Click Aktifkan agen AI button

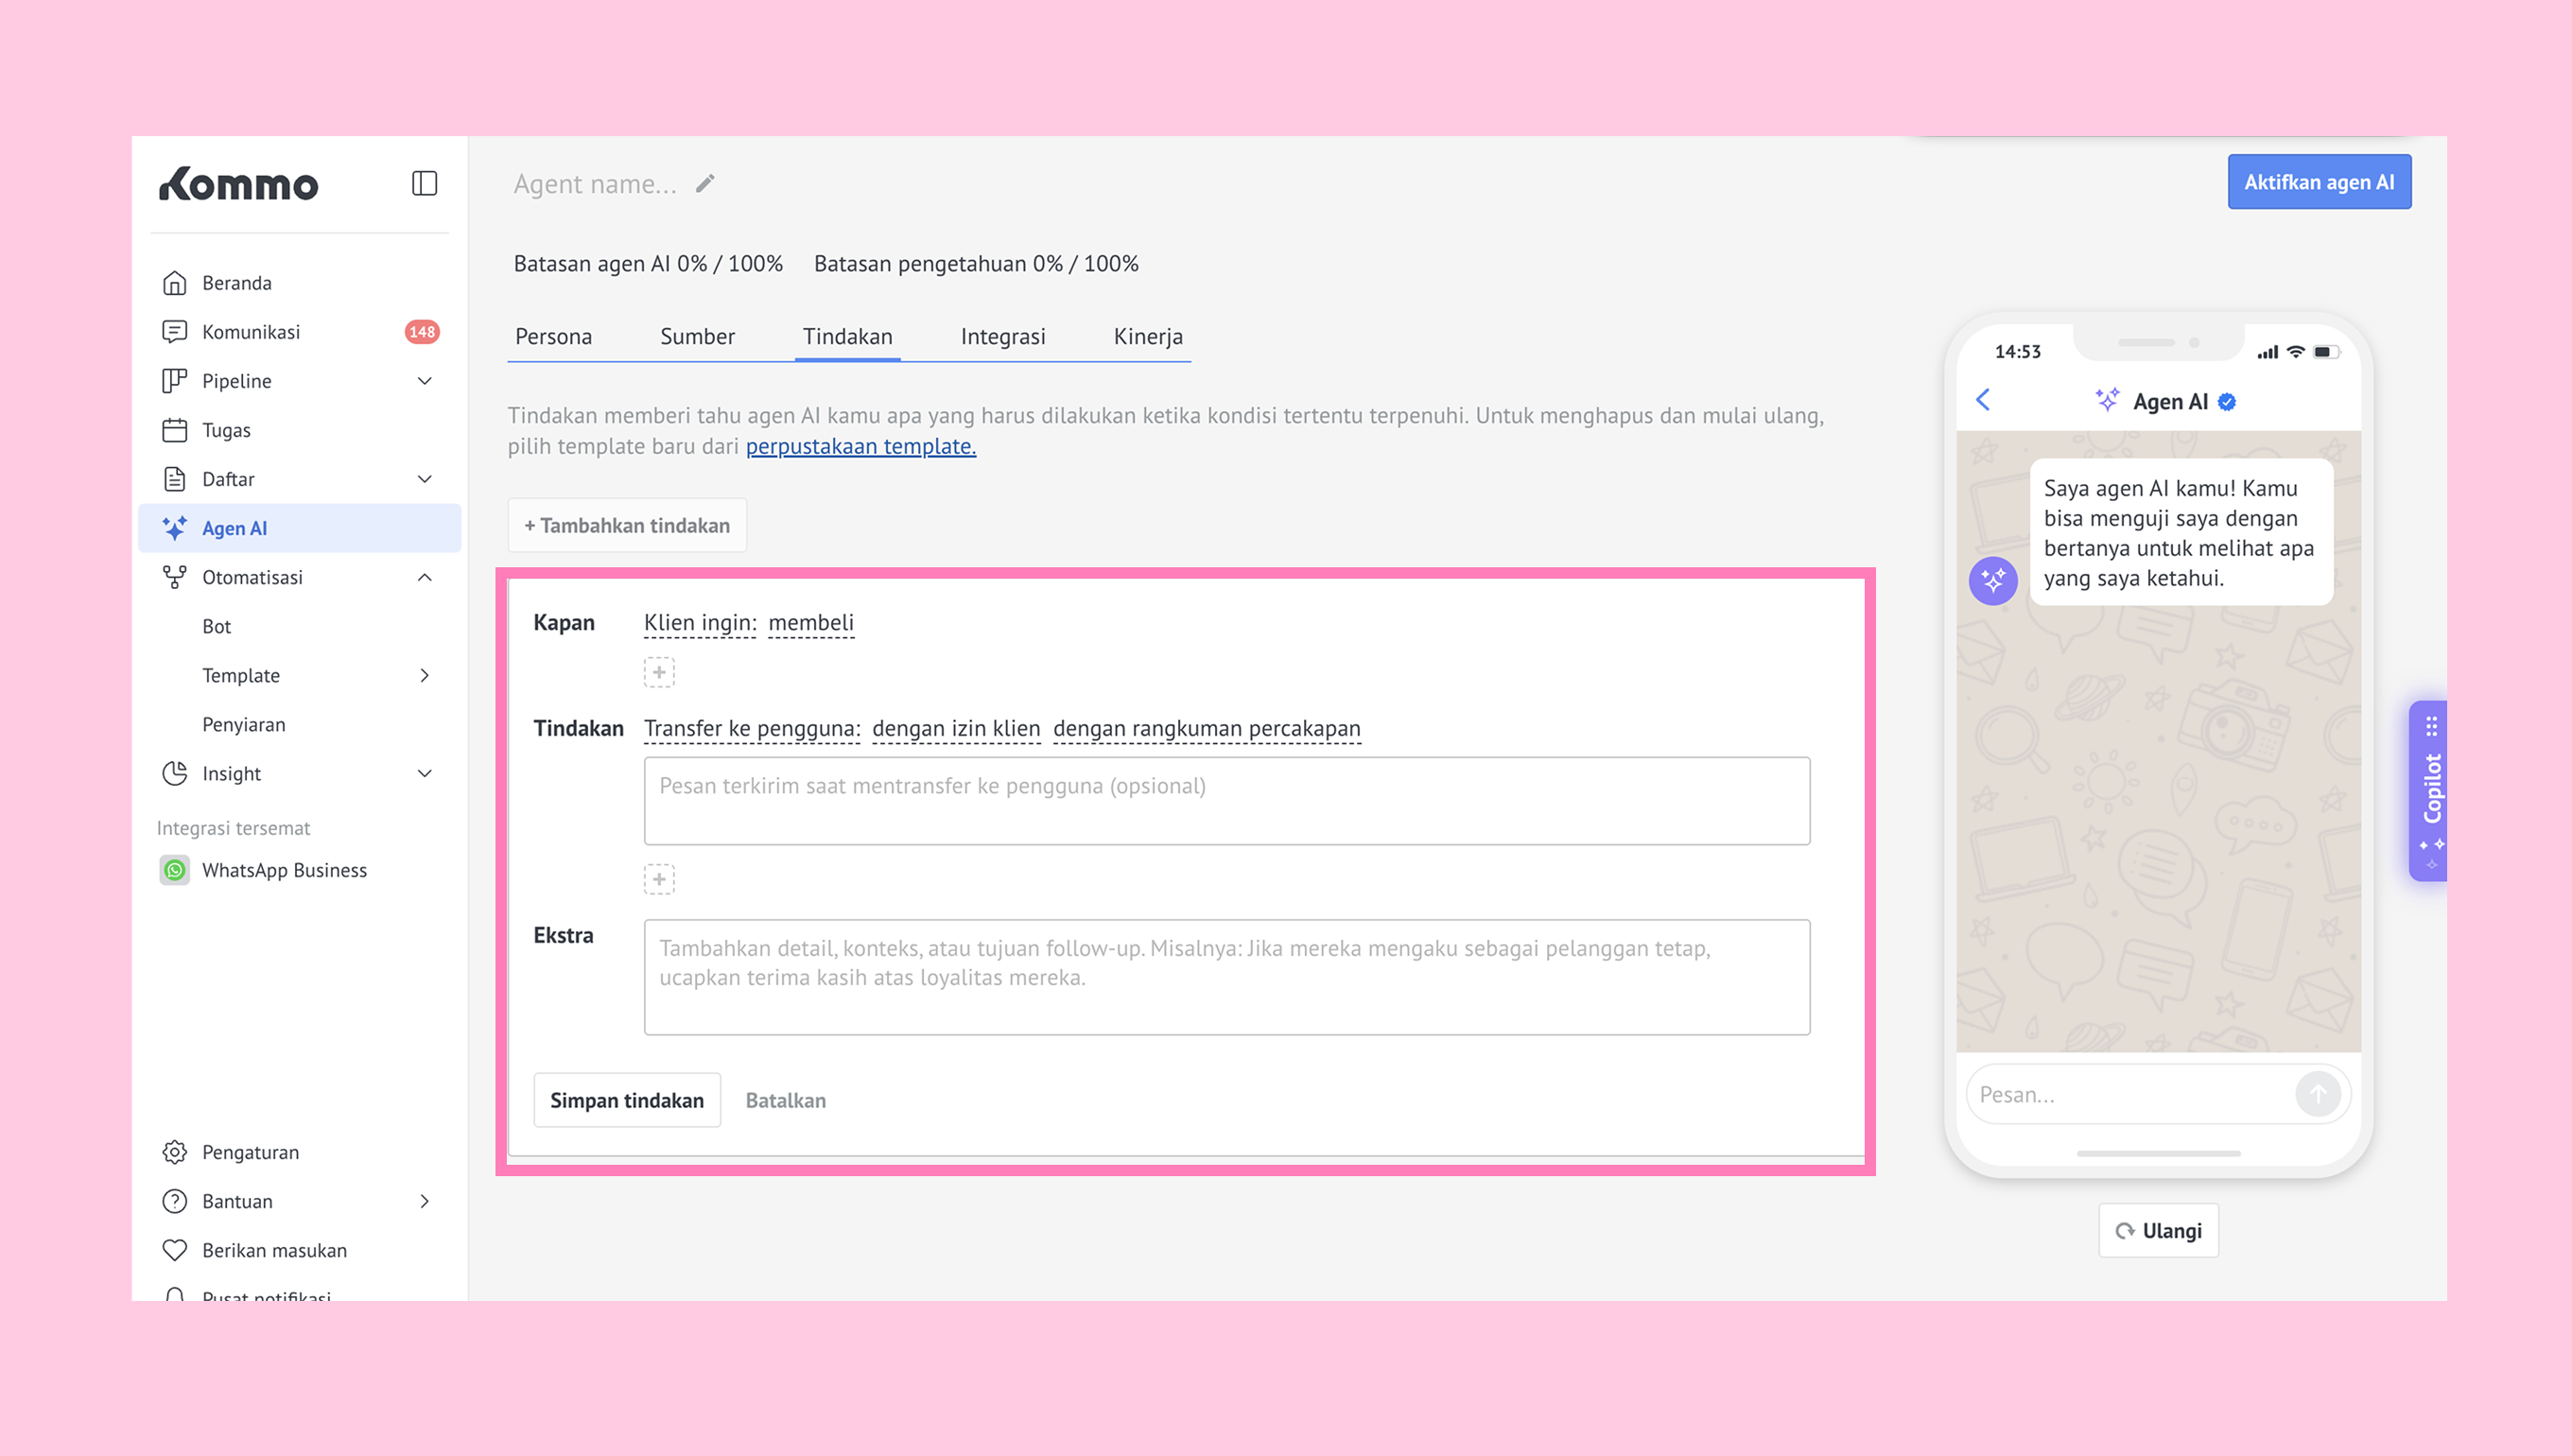pos(2318,182)
